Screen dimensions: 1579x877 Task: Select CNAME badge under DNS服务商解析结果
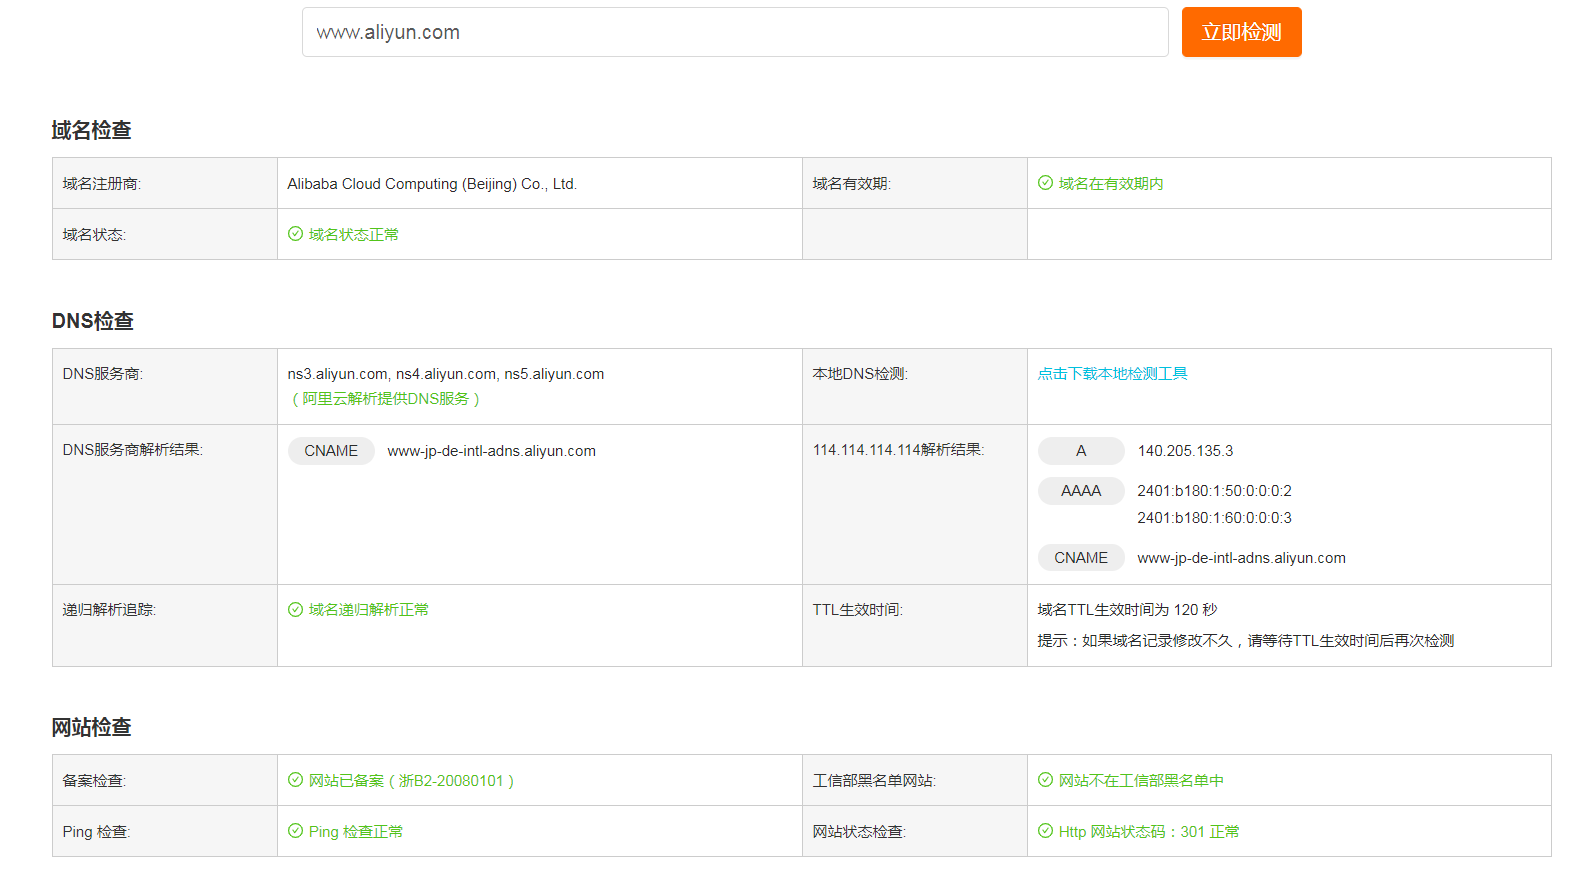click(x=331, y=451)
